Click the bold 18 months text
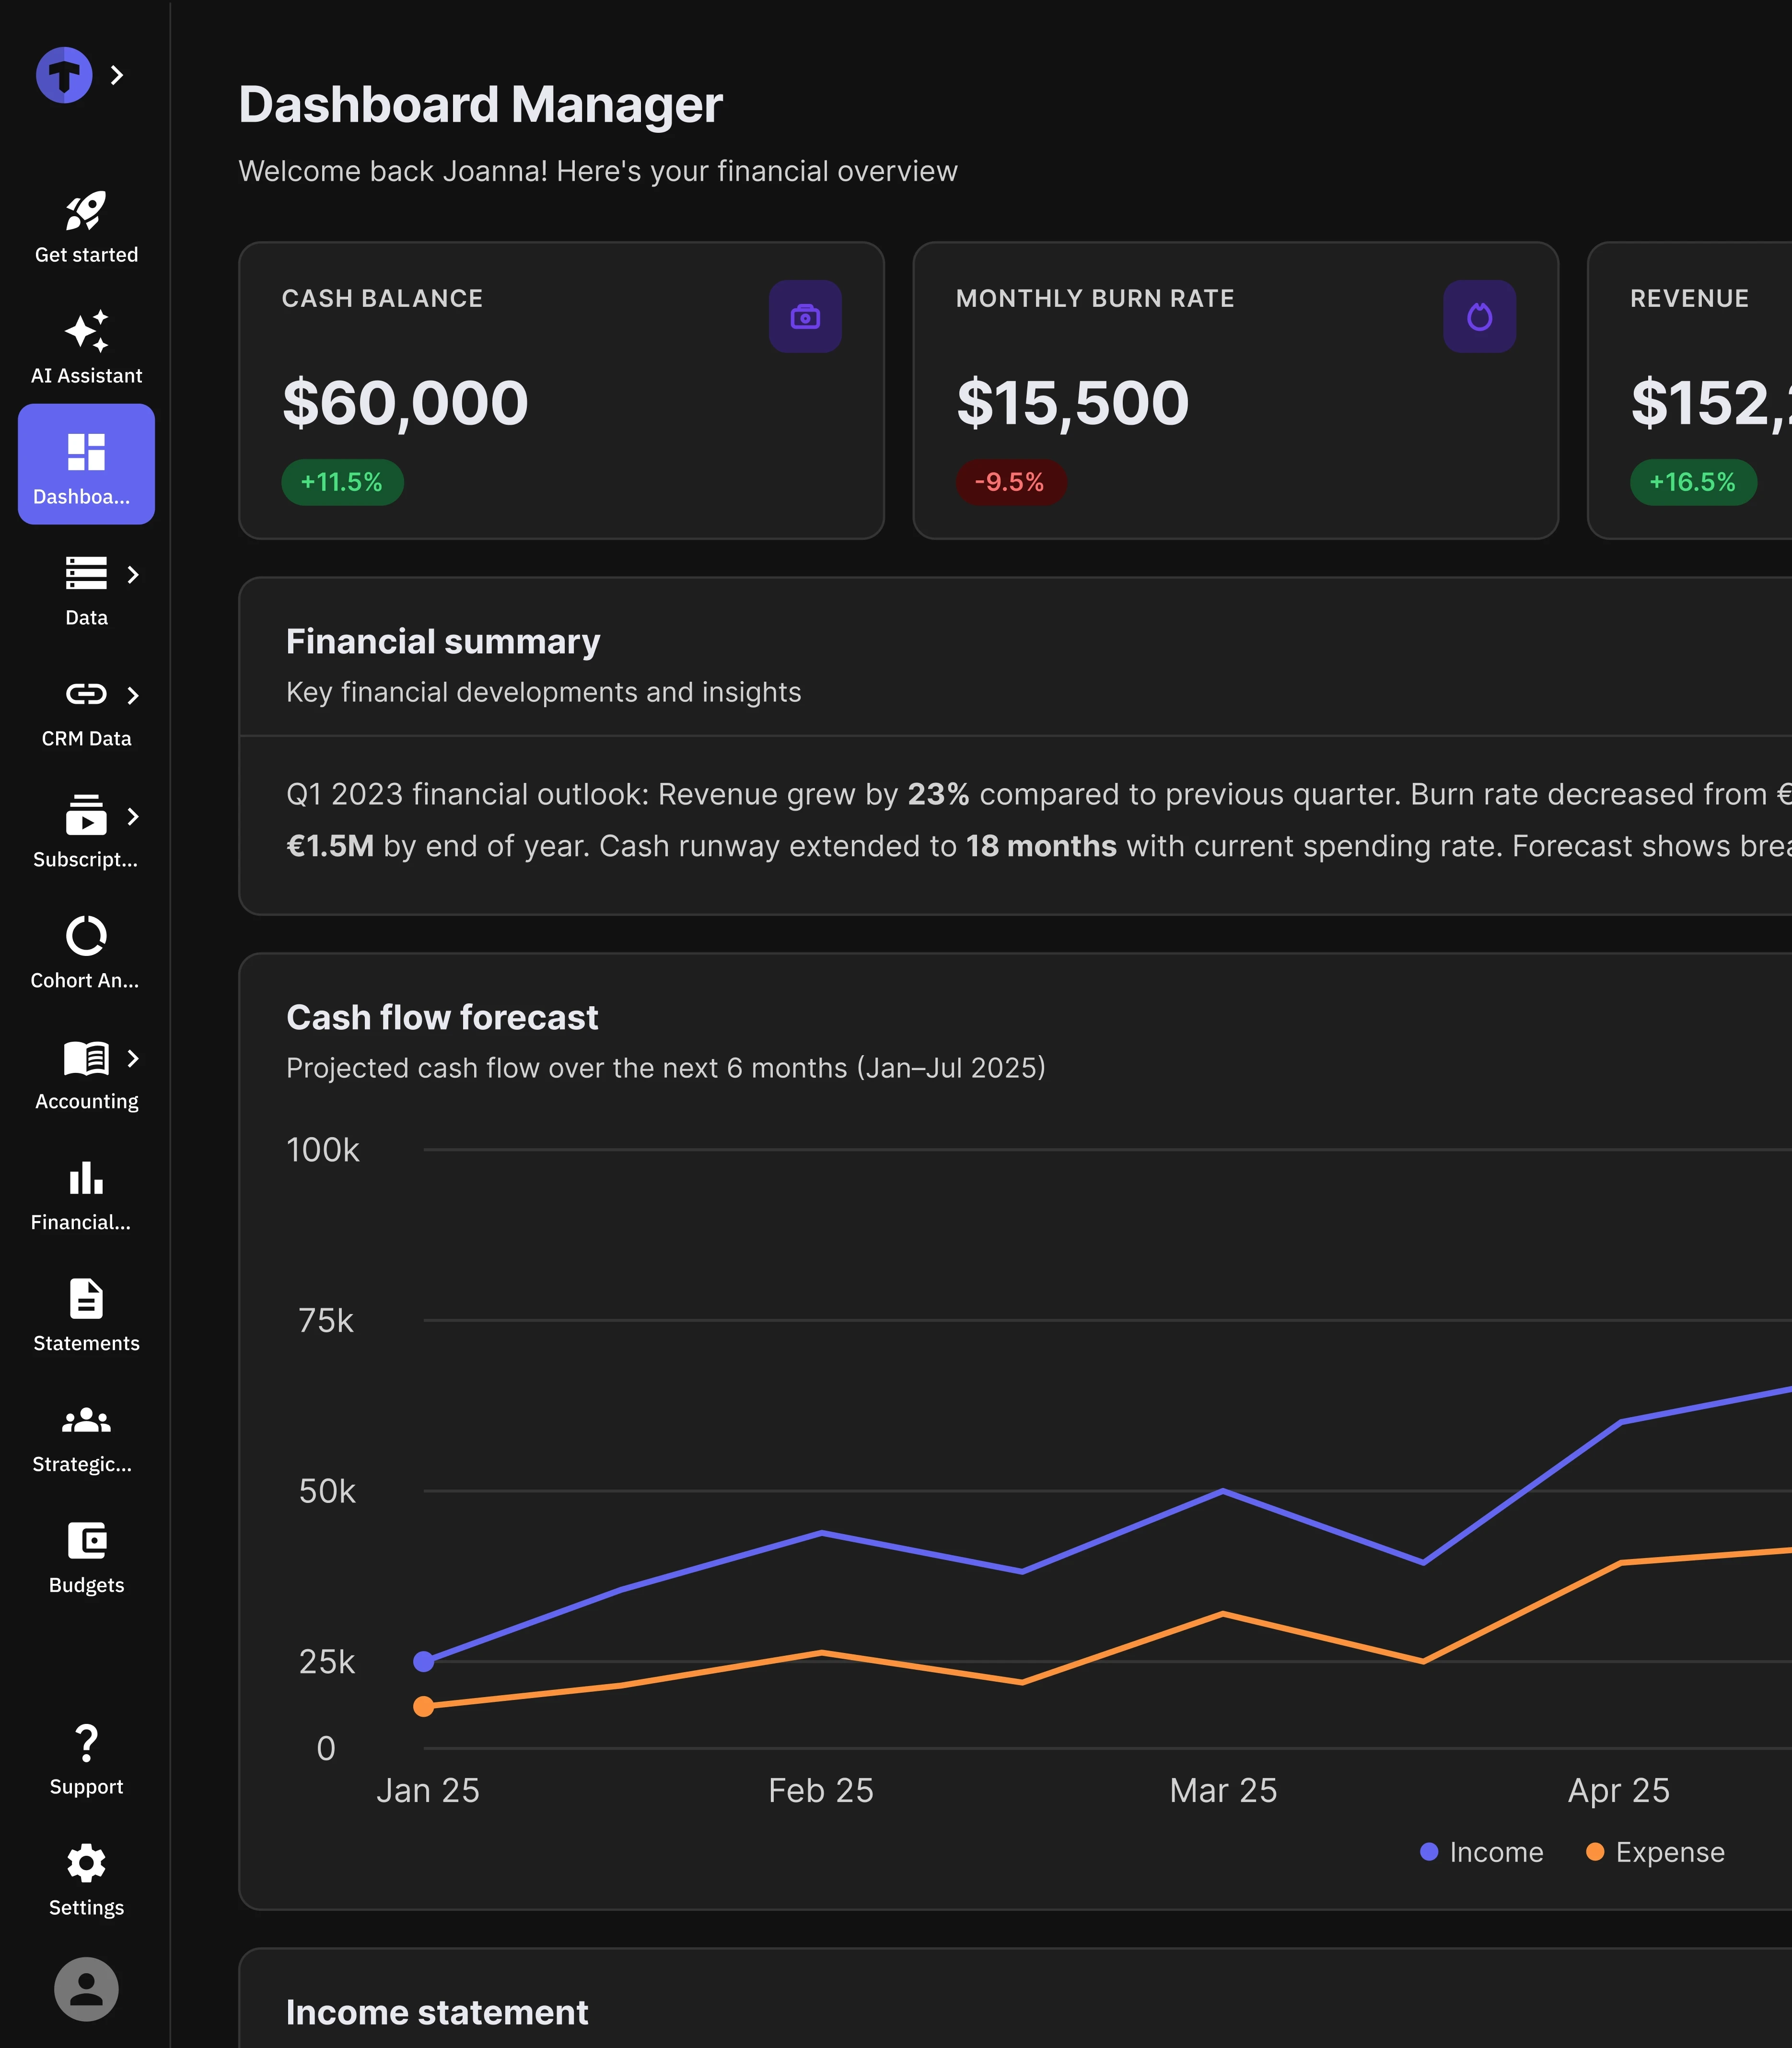The height and width of the screenshot is (2048, 1792). [1041, 846]
